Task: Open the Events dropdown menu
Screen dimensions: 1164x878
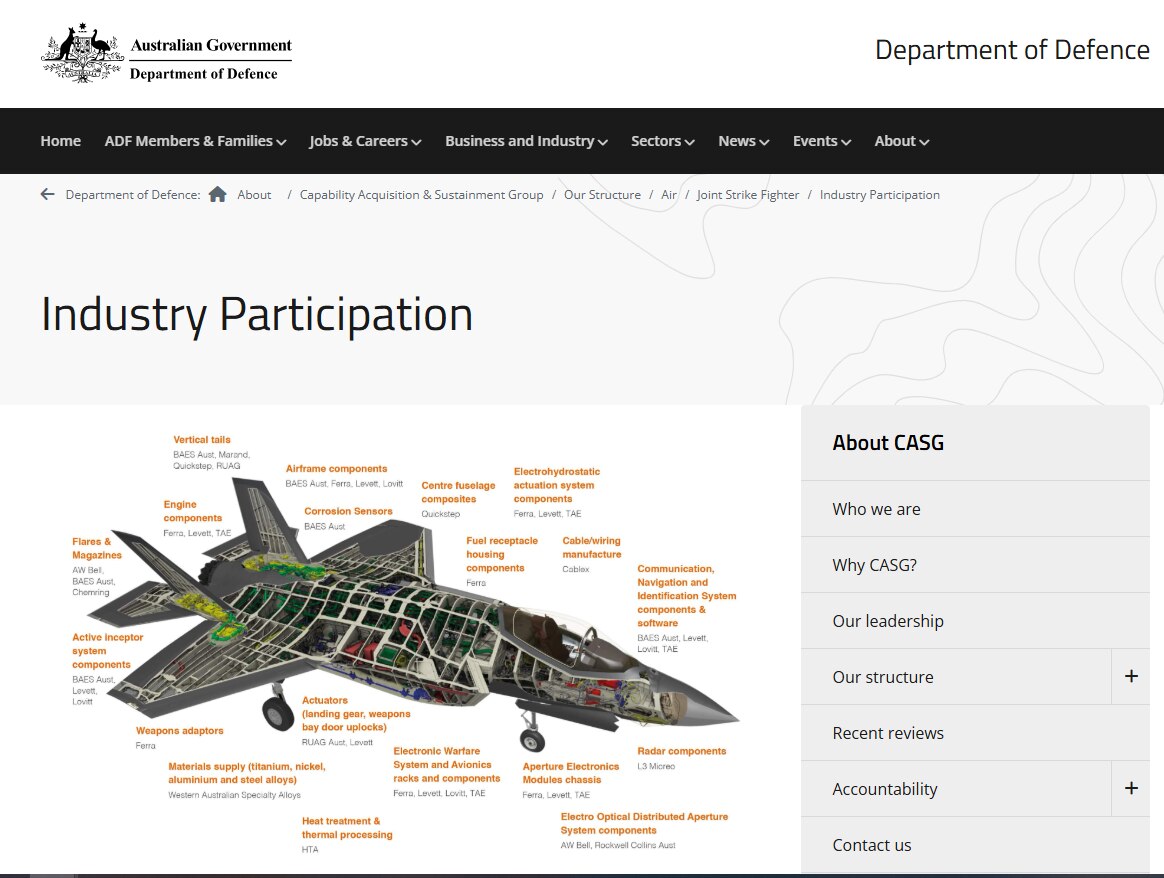Action: (821, 141)
